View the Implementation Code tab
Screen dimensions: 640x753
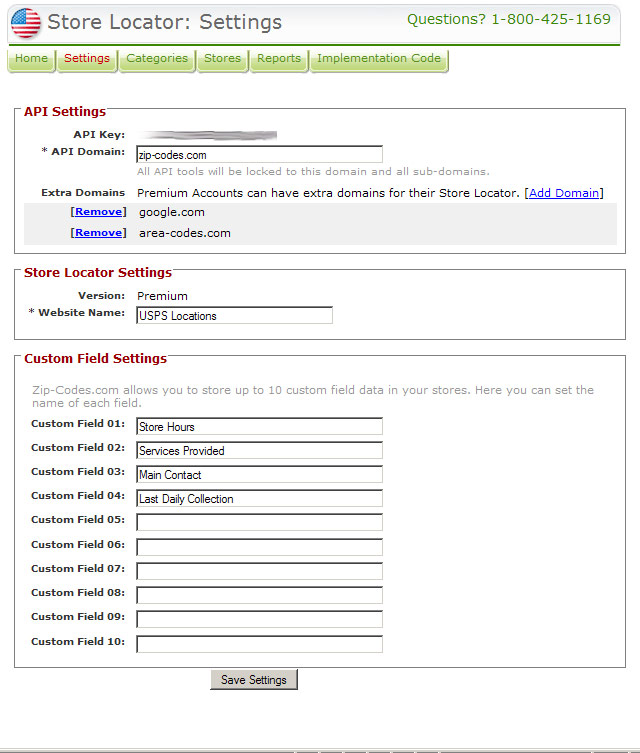pyautogui.click(x=379, y=60)
